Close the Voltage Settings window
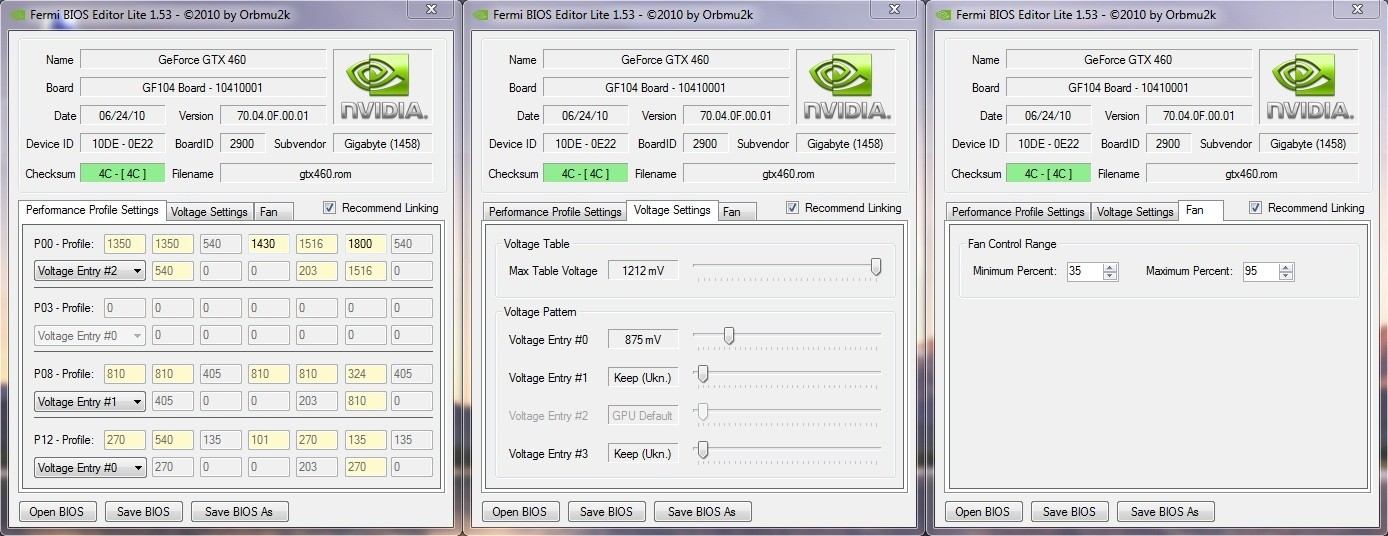Screen dimensions: 1388x536 [894, 9]
